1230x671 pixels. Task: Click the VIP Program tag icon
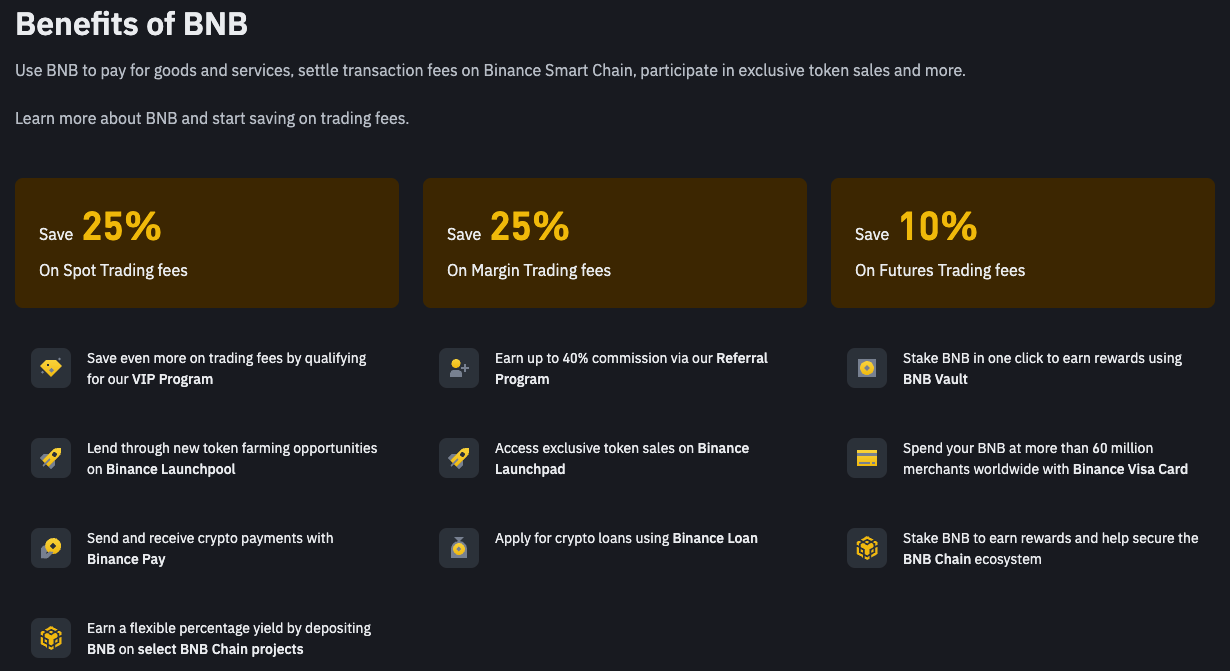click(51, 368)
